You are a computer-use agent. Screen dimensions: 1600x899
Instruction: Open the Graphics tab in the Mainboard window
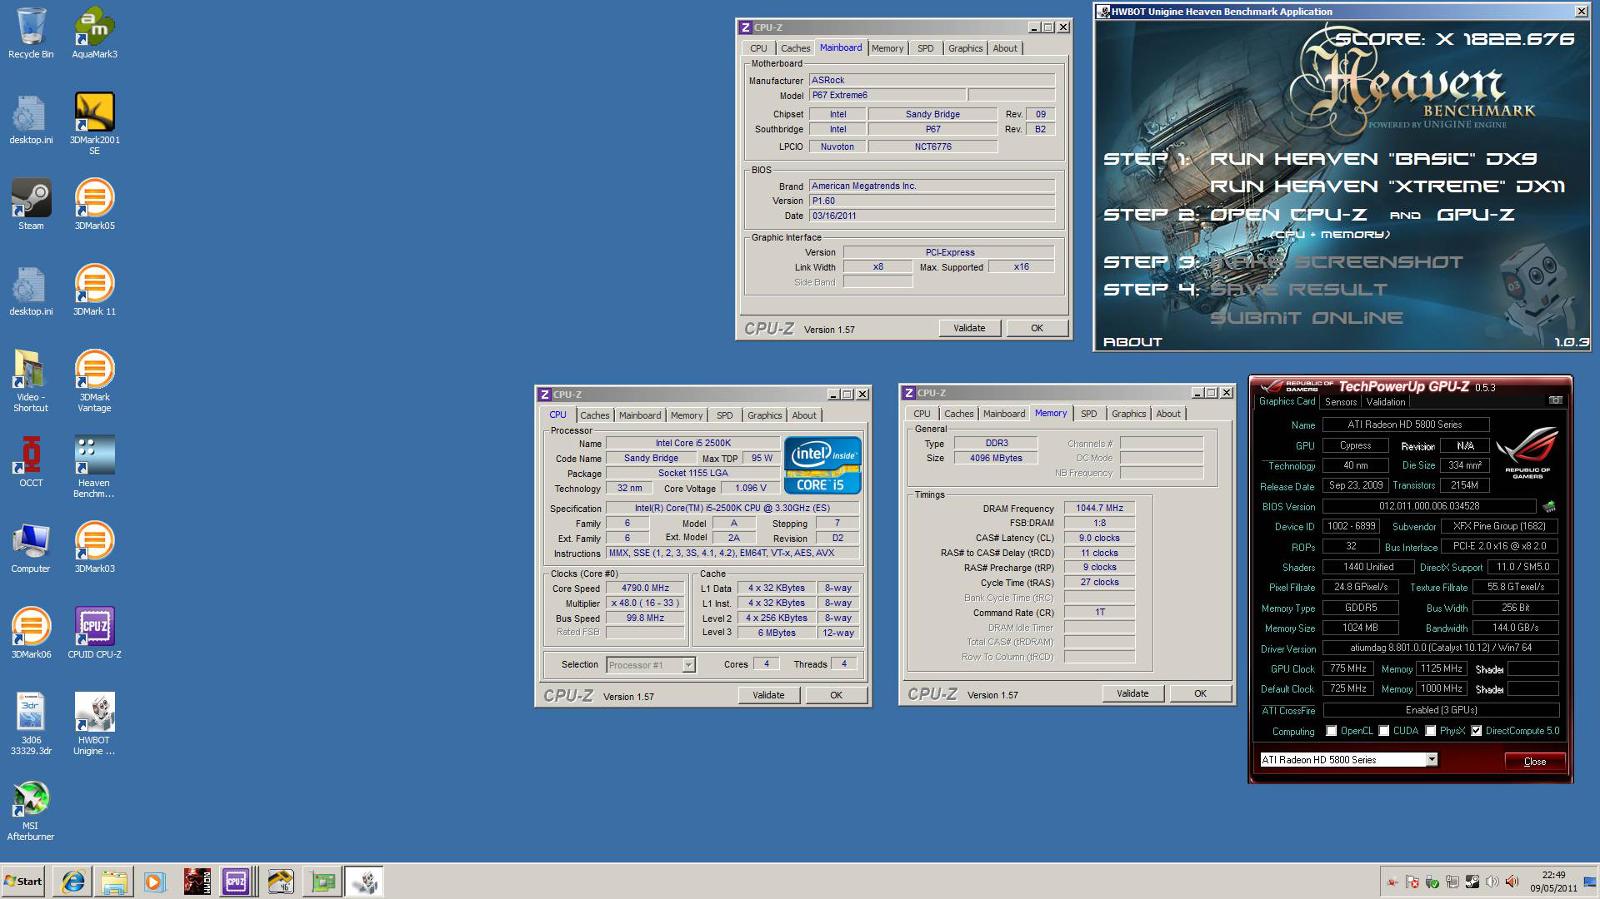(965, 48)
